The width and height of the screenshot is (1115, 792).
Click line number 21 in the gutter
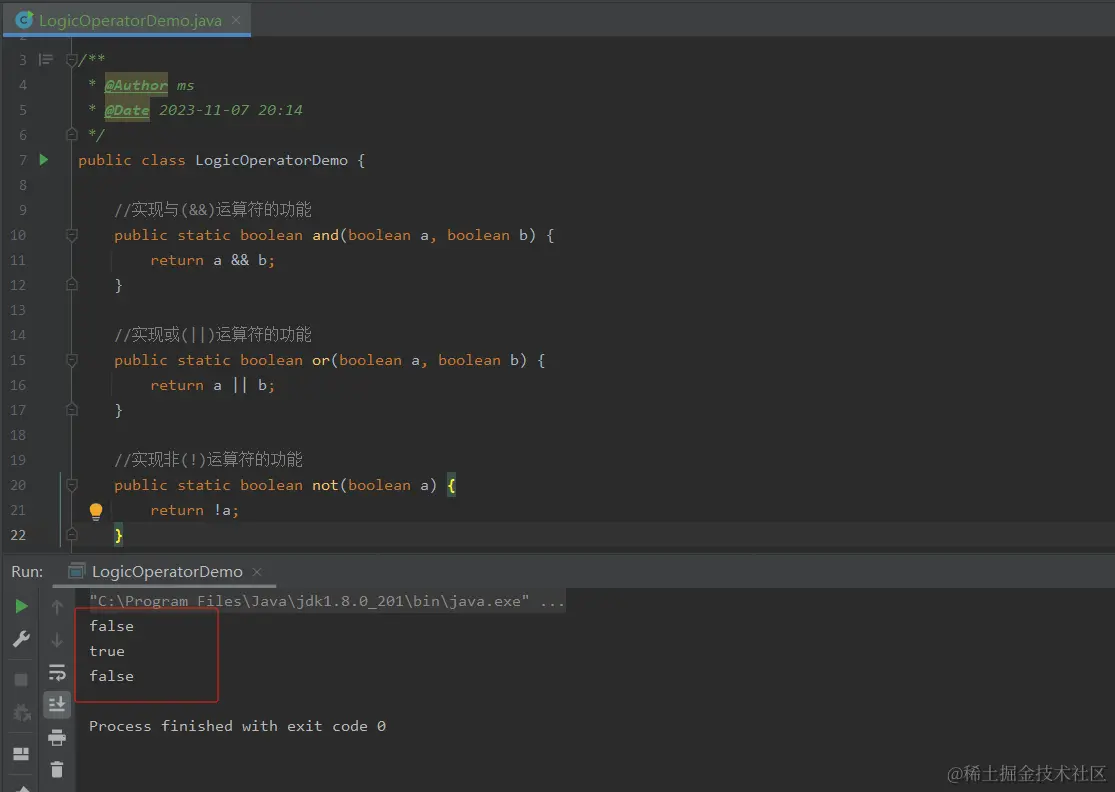coord(18,510)
